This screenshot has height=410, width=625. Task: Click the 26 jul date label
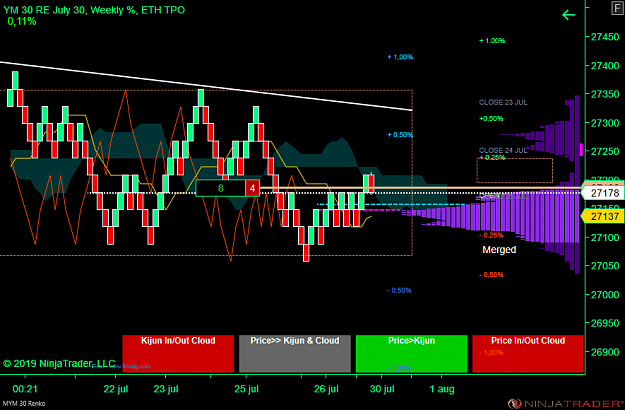[326, 389]
